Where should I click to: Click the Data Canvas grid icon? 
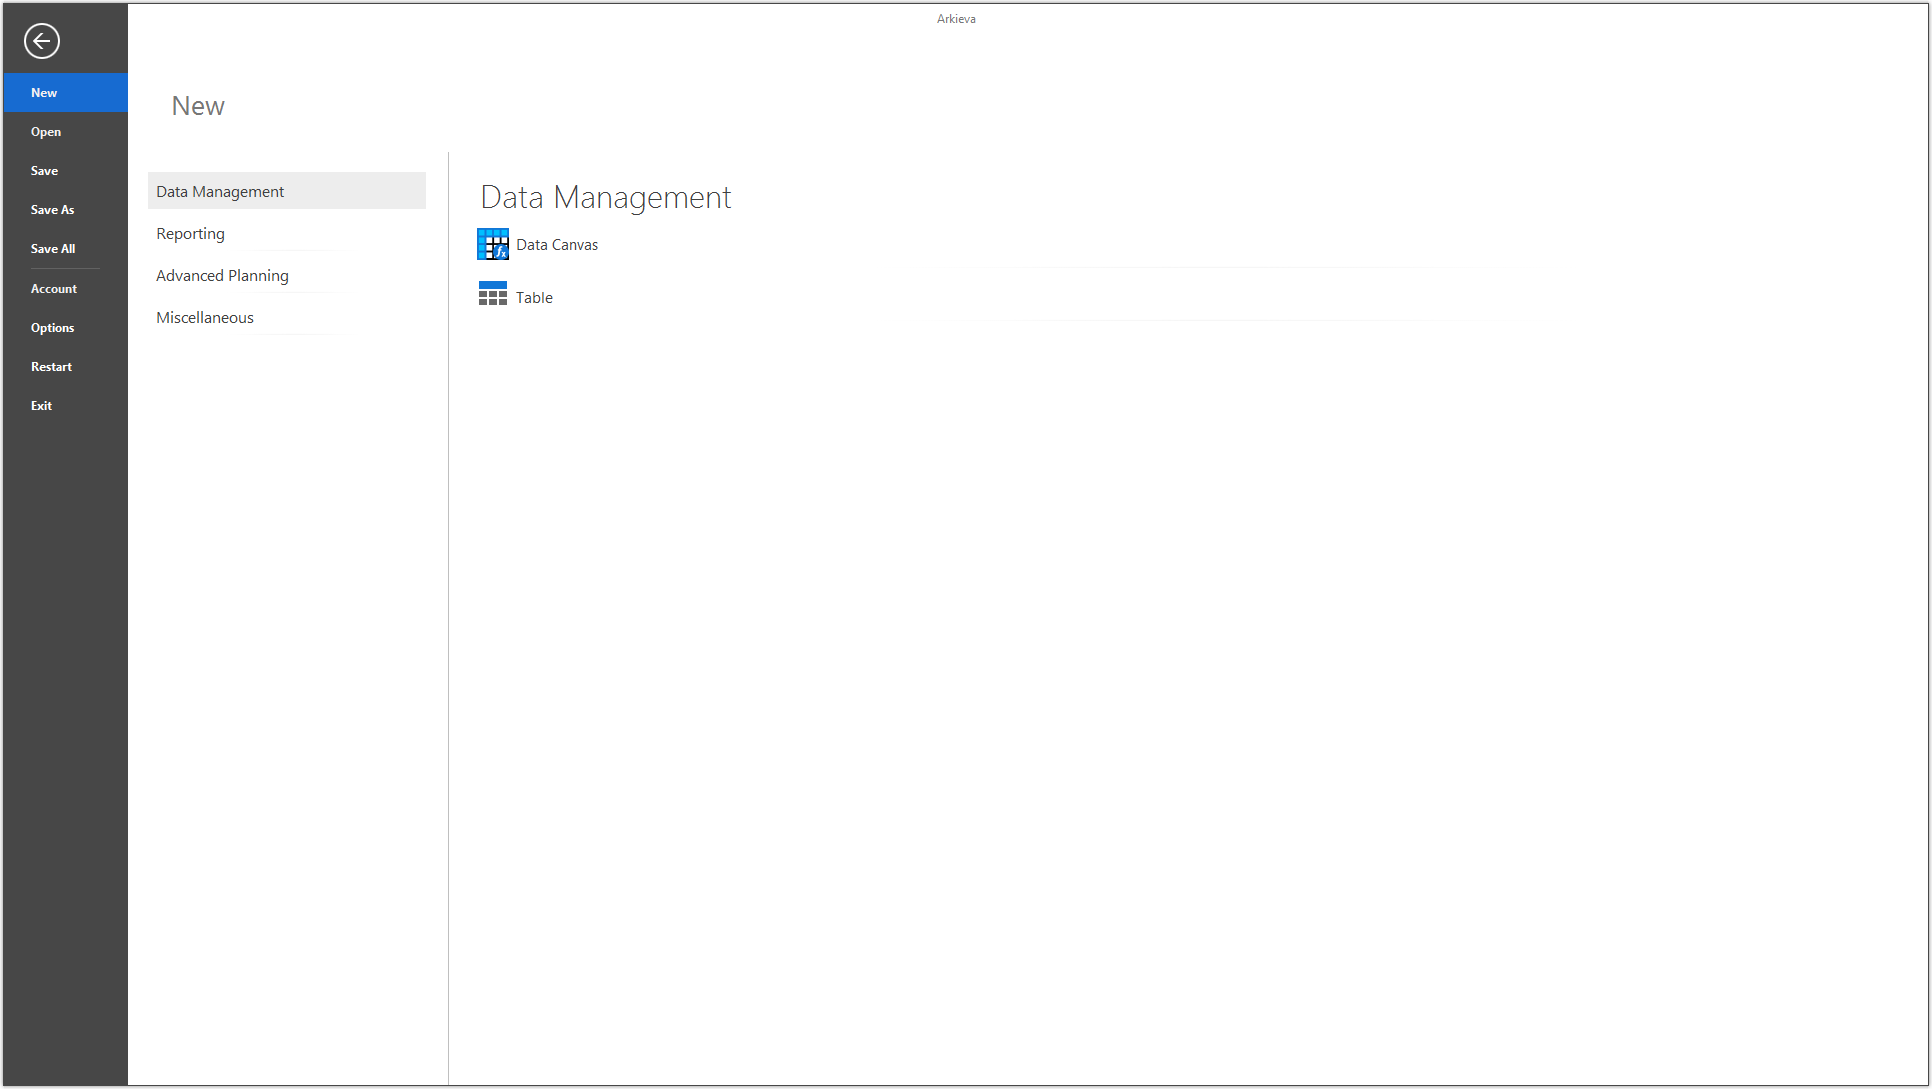(493, 244)
